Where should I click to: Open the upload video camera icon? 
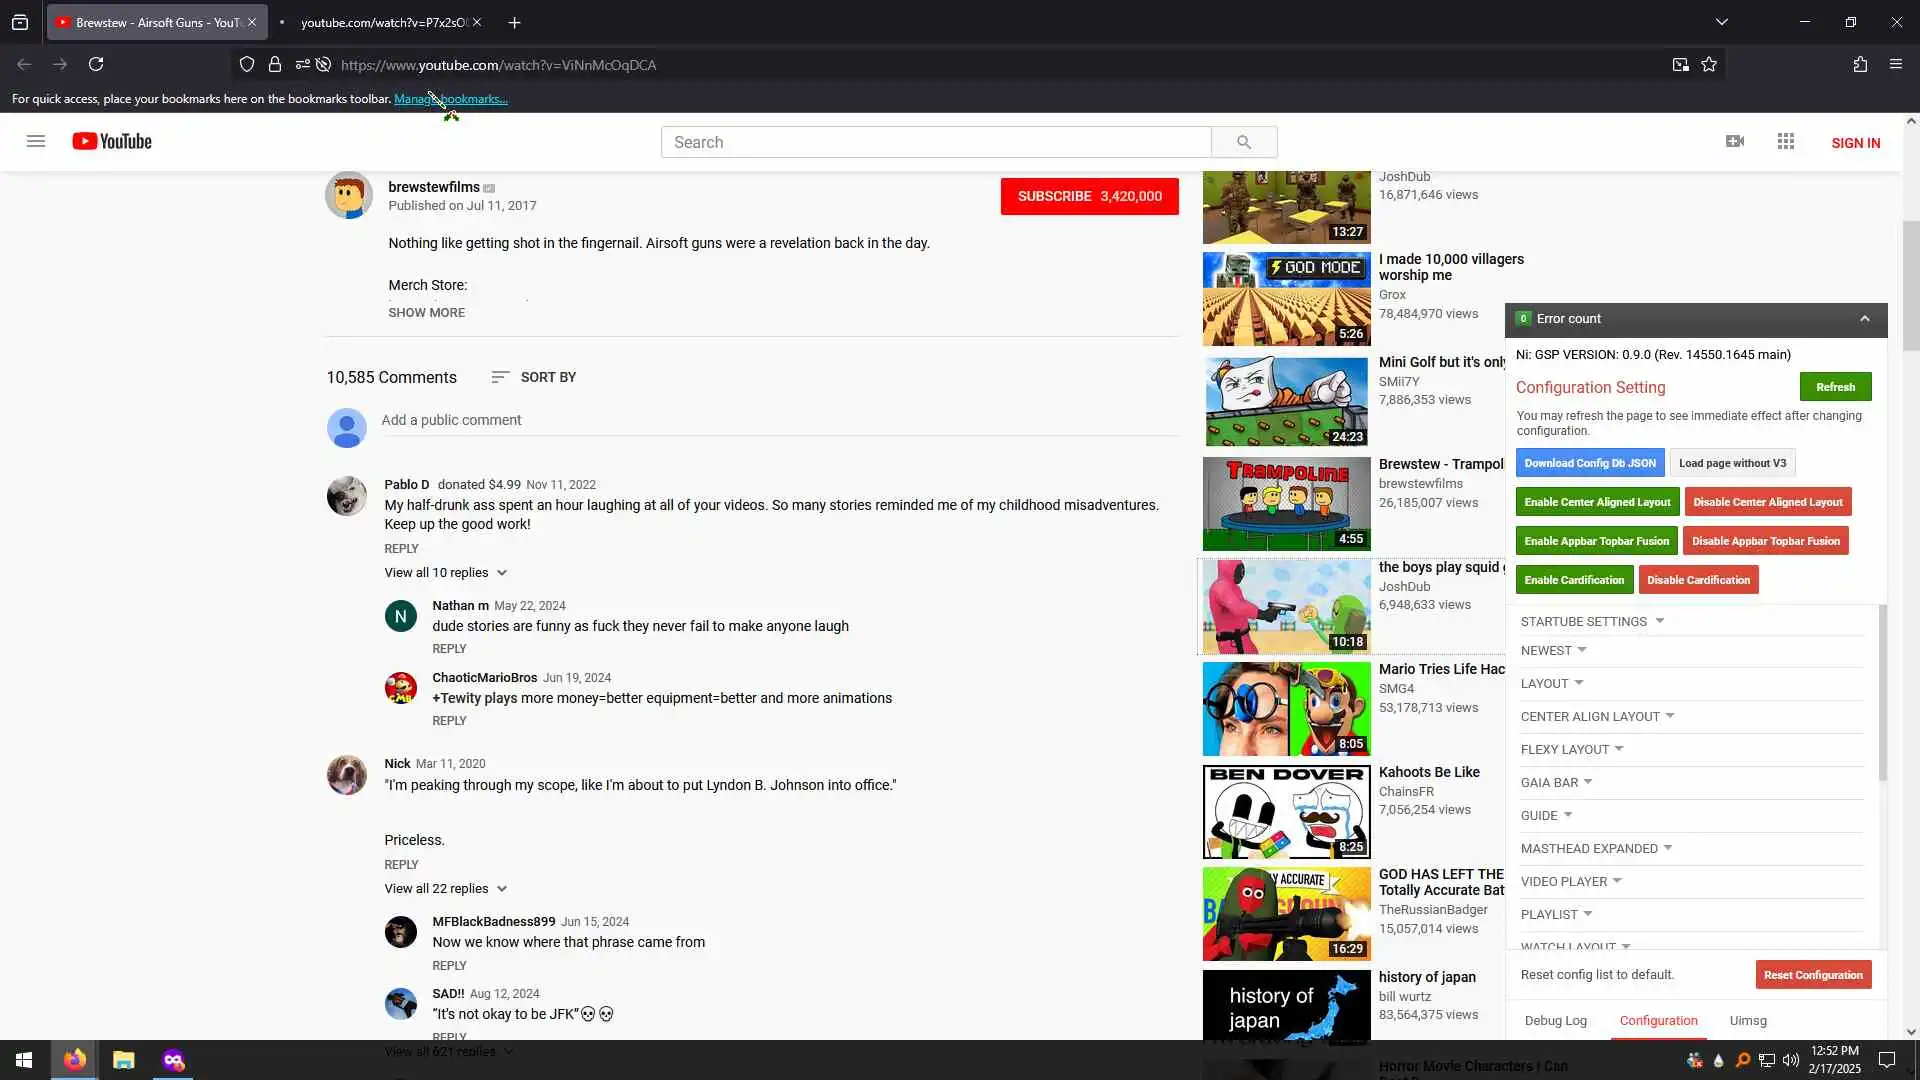tap(1735, 142)
